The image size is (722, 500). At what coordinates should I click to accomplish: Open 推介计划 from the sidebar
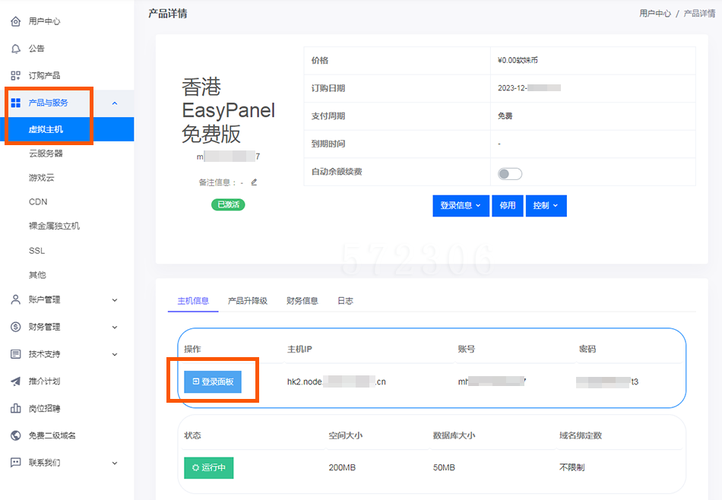[x=44, y=381]
